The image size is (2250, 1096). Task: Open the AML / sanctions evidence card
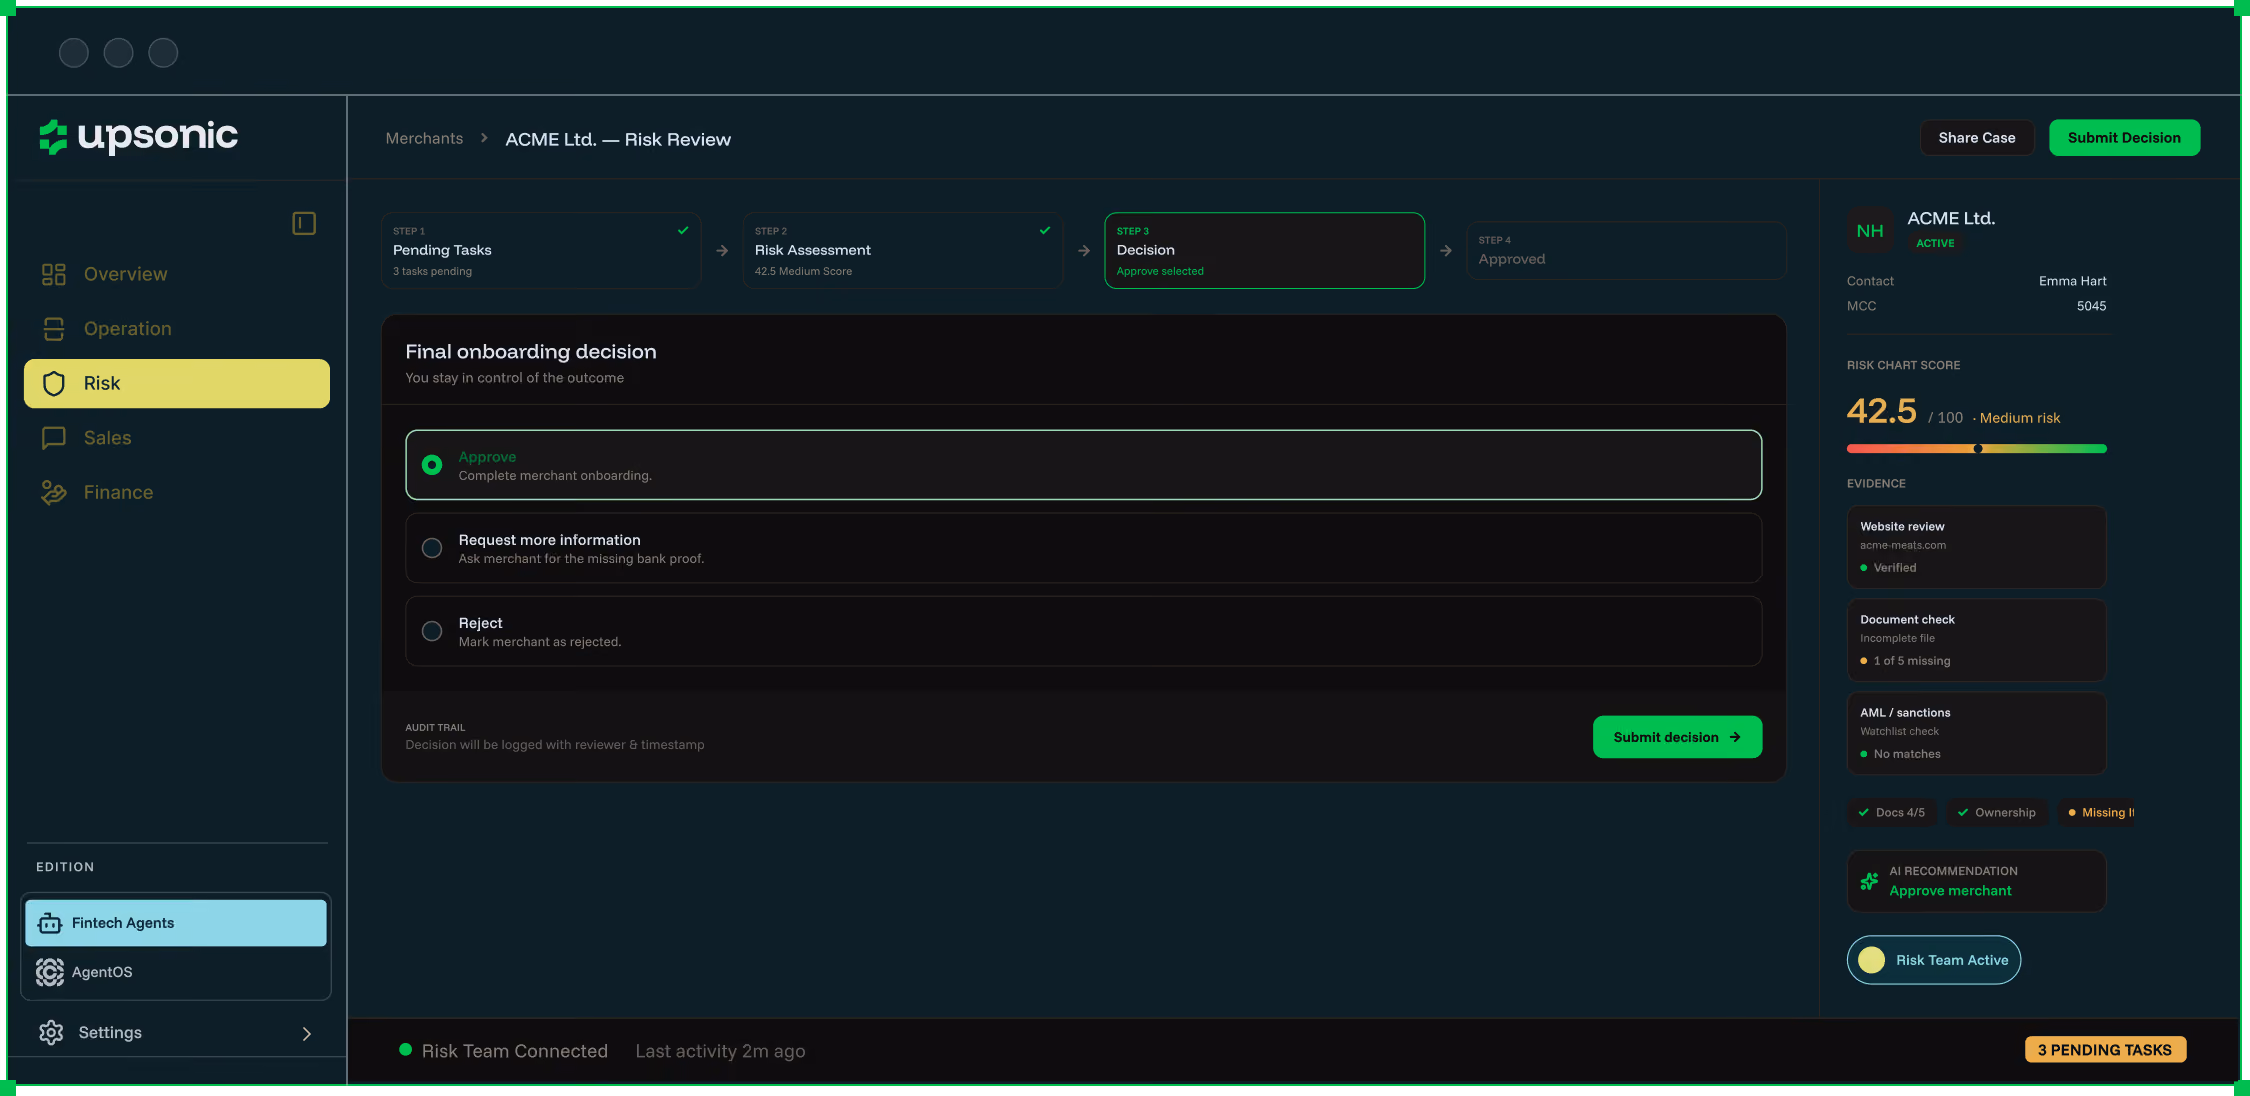coord(1977,733)
